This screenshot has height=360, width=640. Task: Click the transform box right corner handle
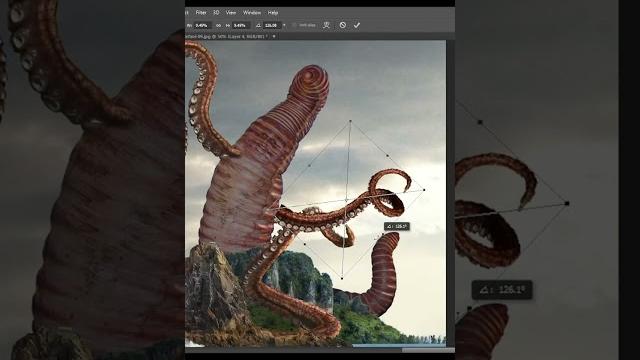(x=424, y=190)
